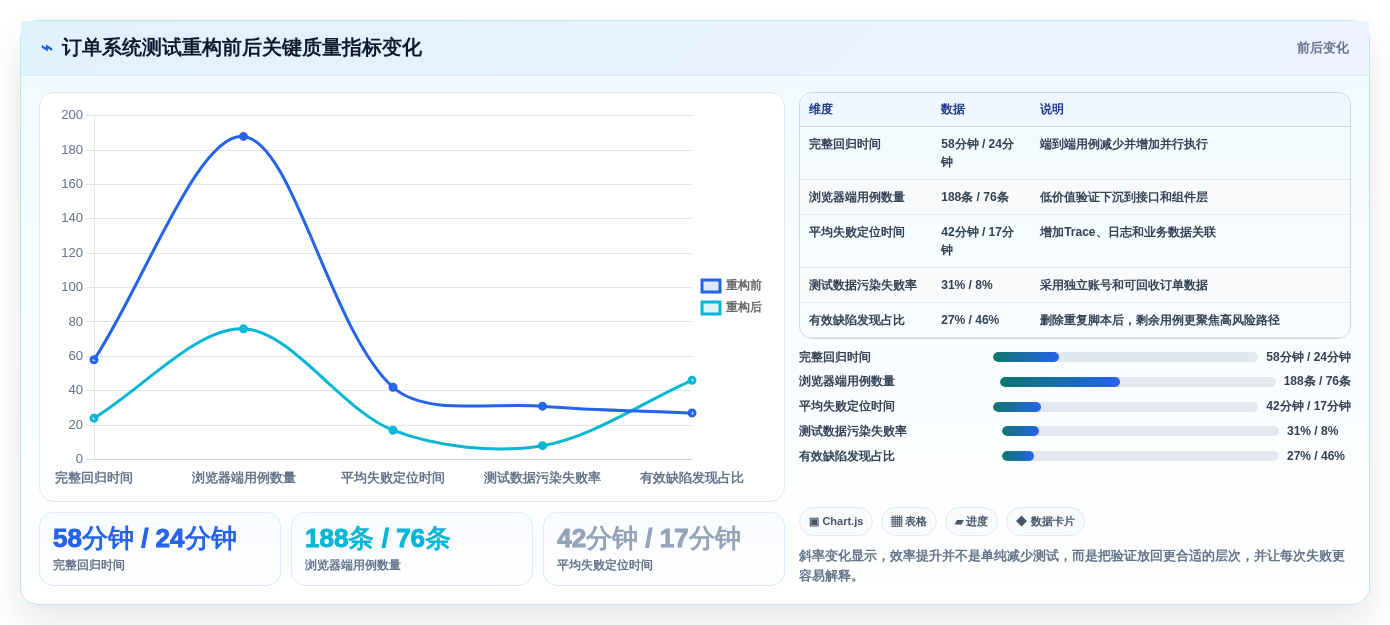1390x625 pixels.
Task: Click the progress value 31% / 8%
Action: (x=1312, y=431)
